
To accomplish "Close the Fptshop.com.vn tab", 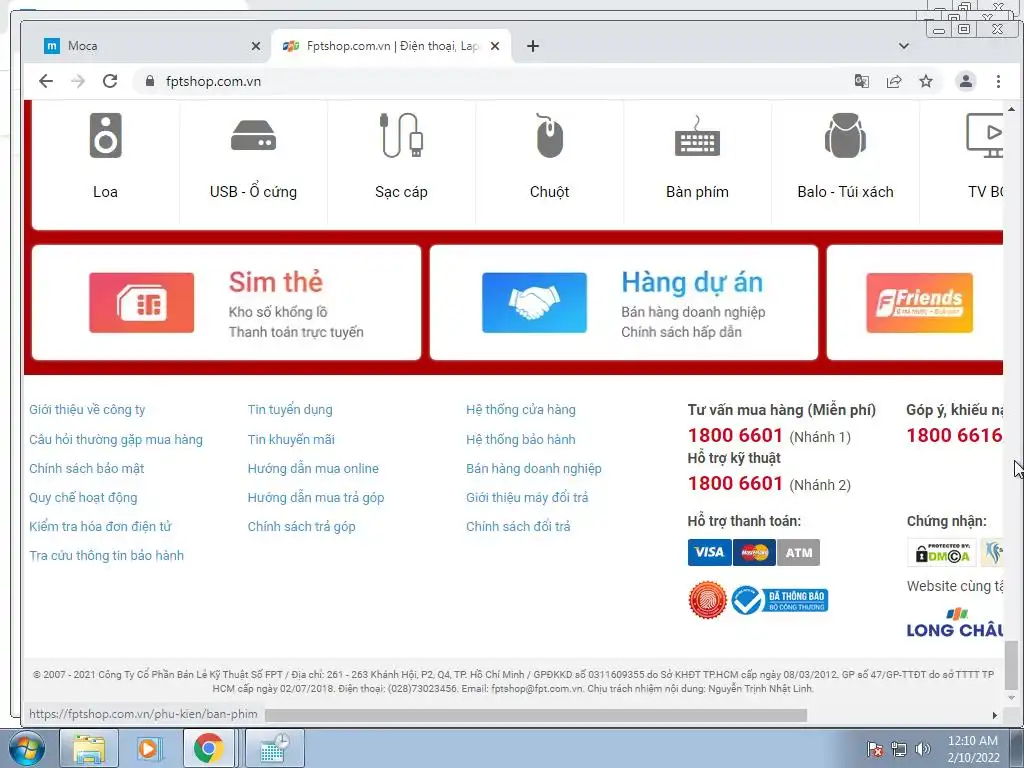I will click(x=495, y=46).
